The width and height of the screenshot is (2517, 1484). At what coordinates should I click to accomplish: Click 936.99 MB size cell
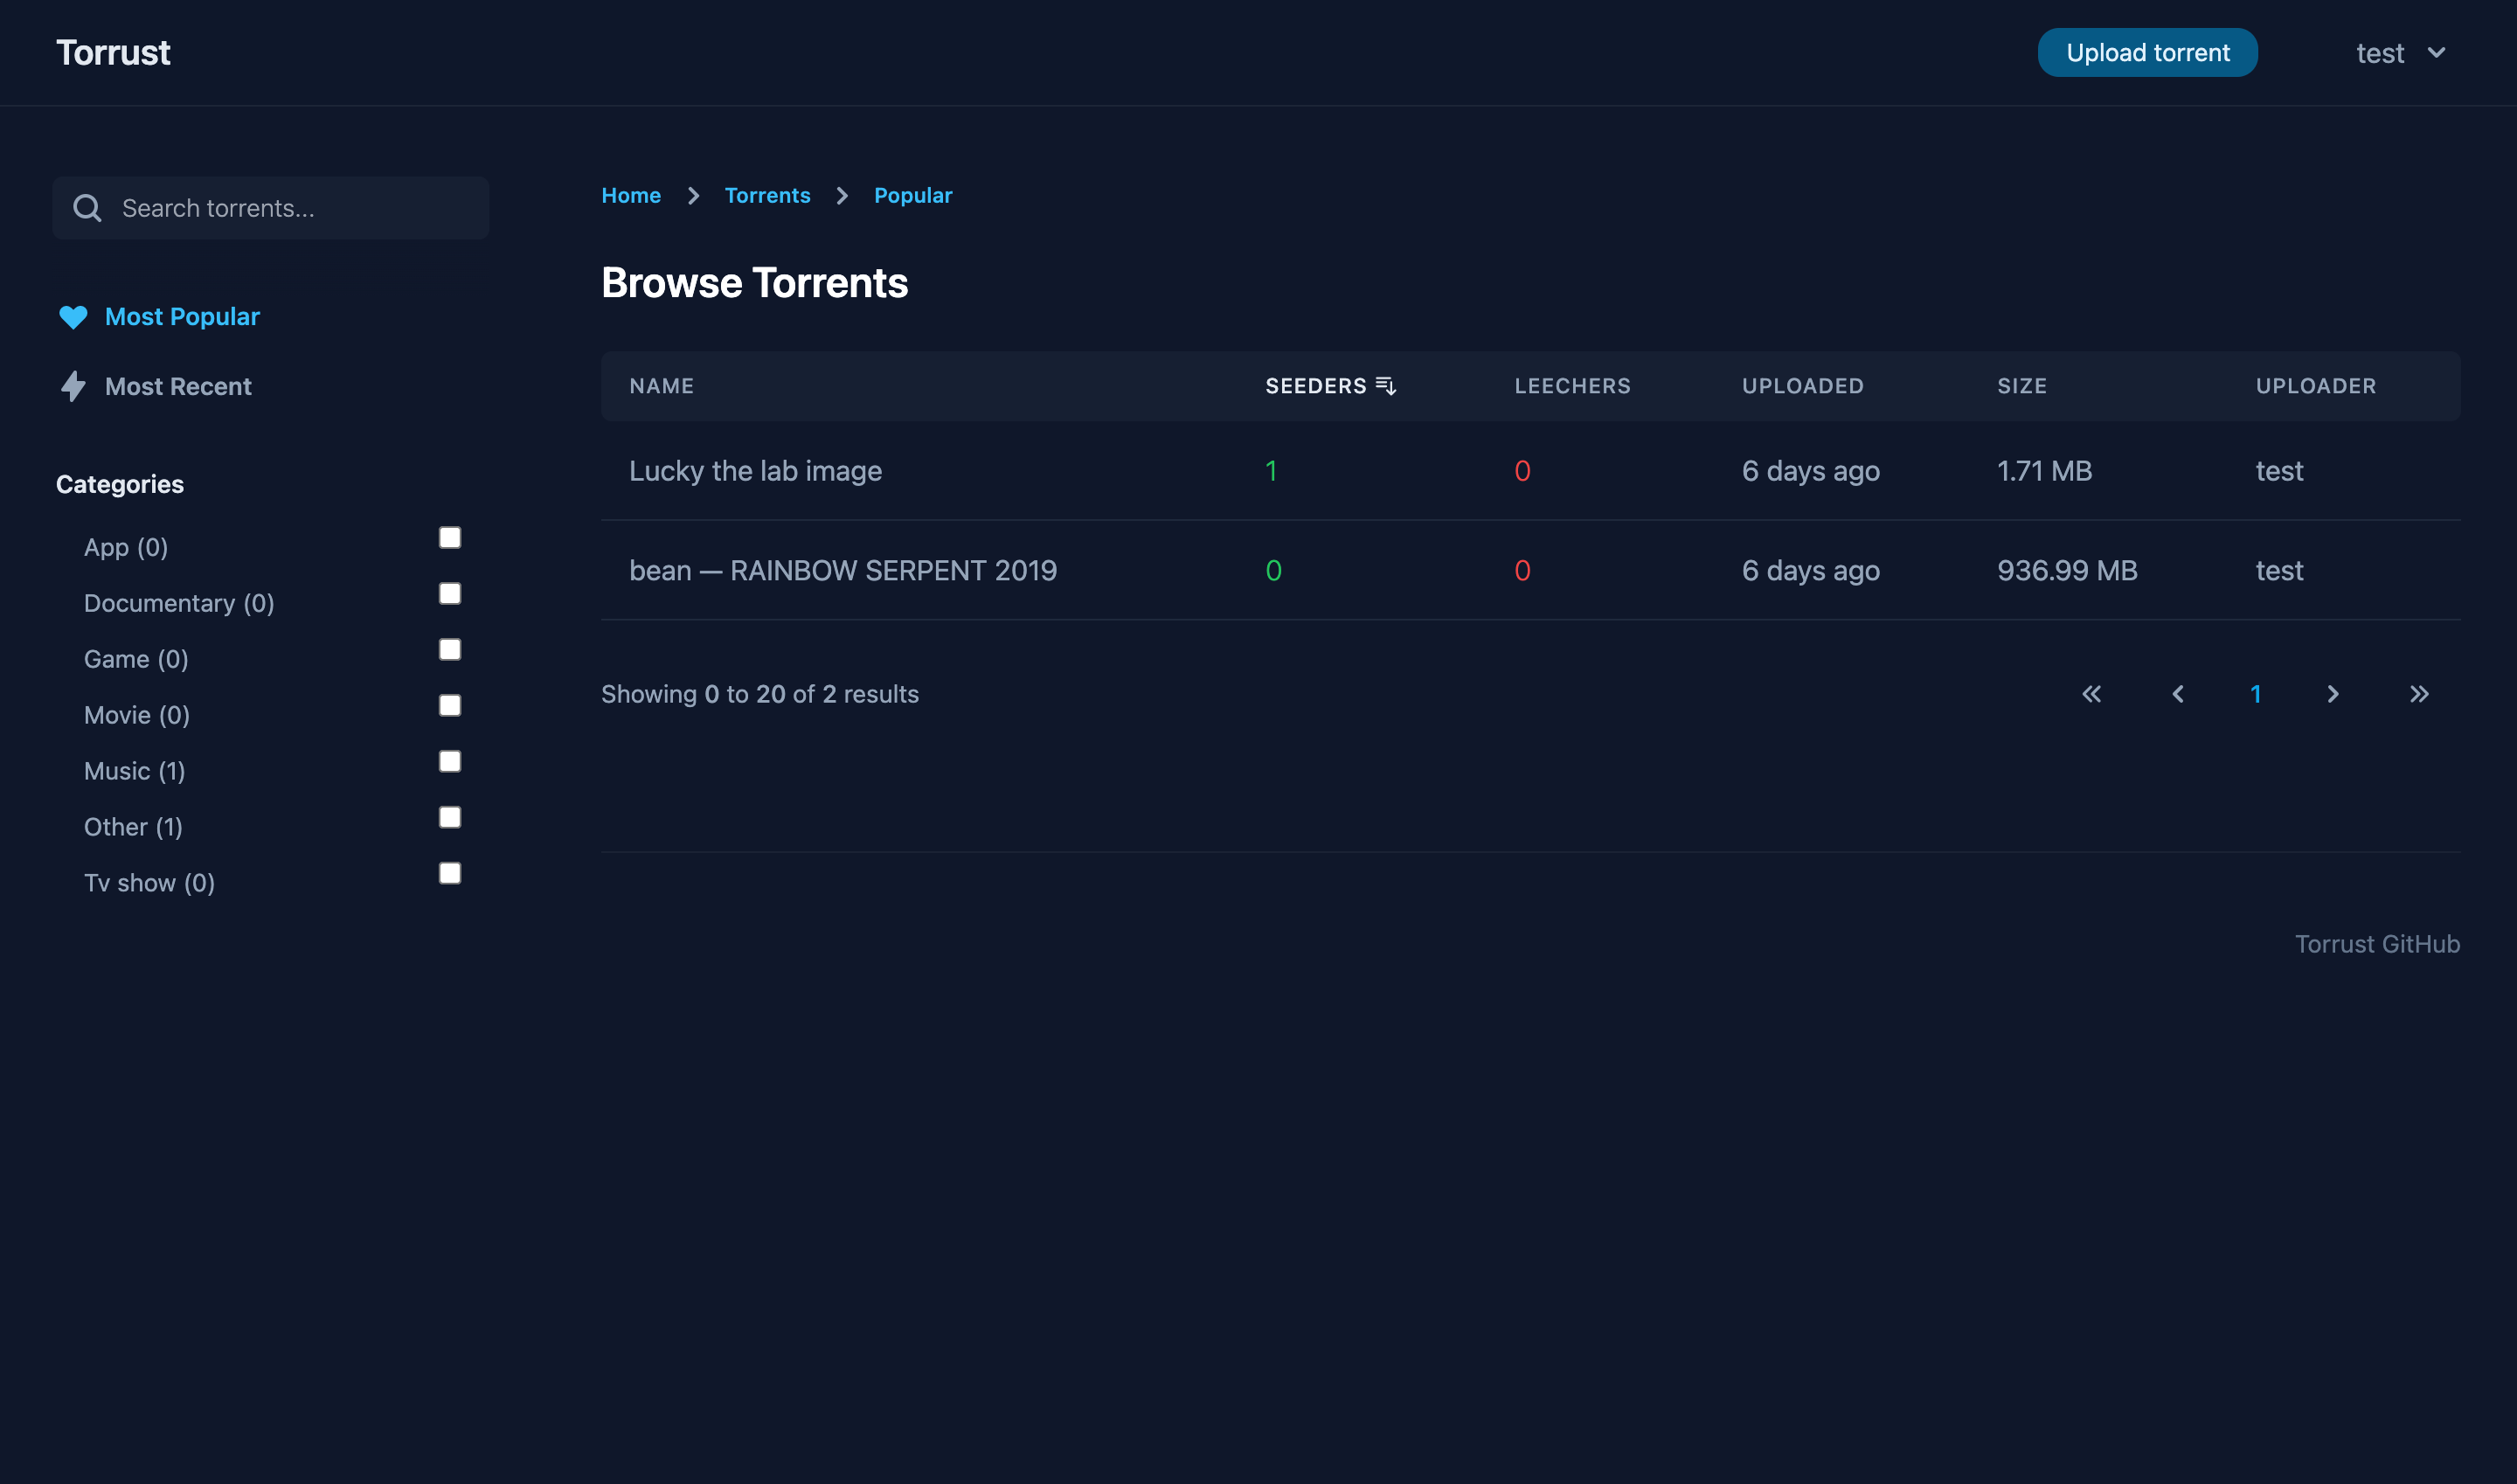pos(2067,571)
